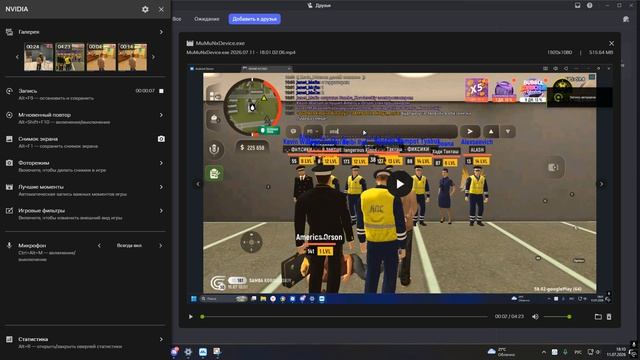Click Добавить в друзья button
This screenshot has height=360, width=640.
coord(254,19)
